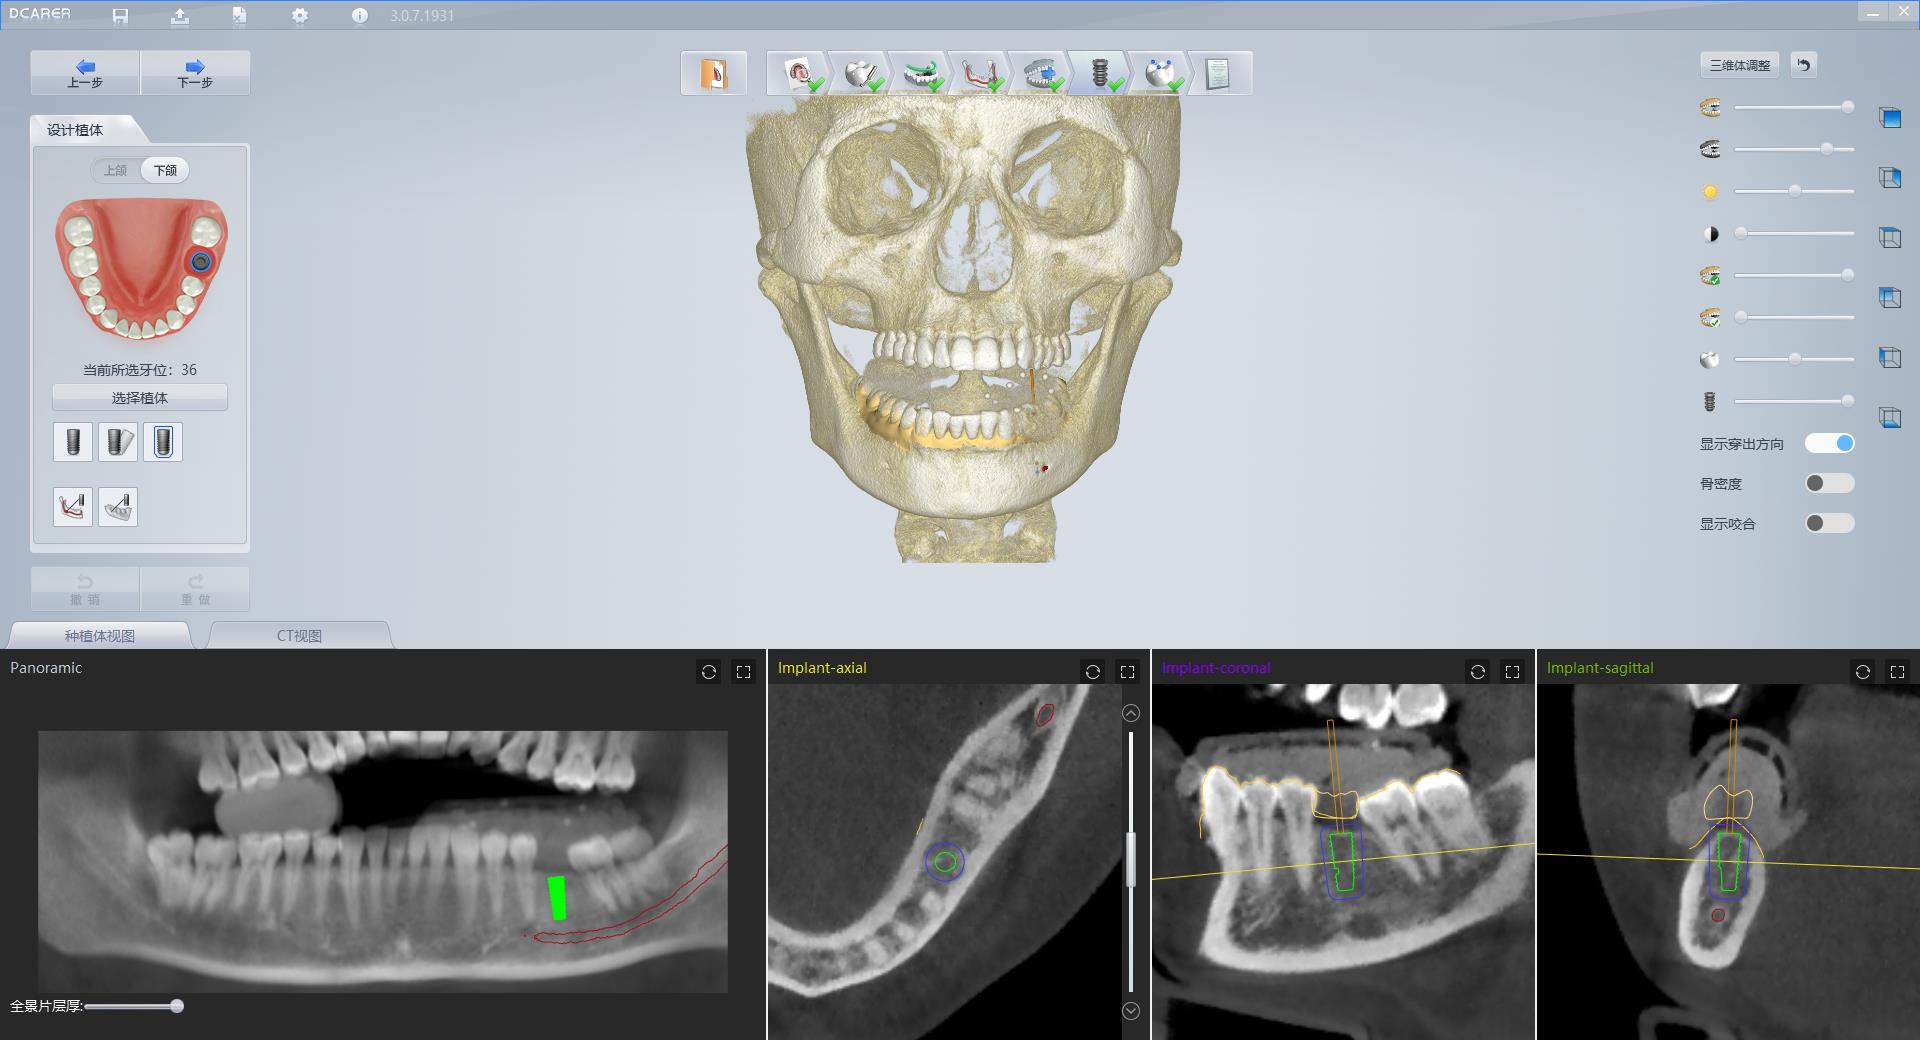Go to the implant design workflow step
This screenshot has height=1040, width=1920.
pyautogui.click(x=1099, y=74)
